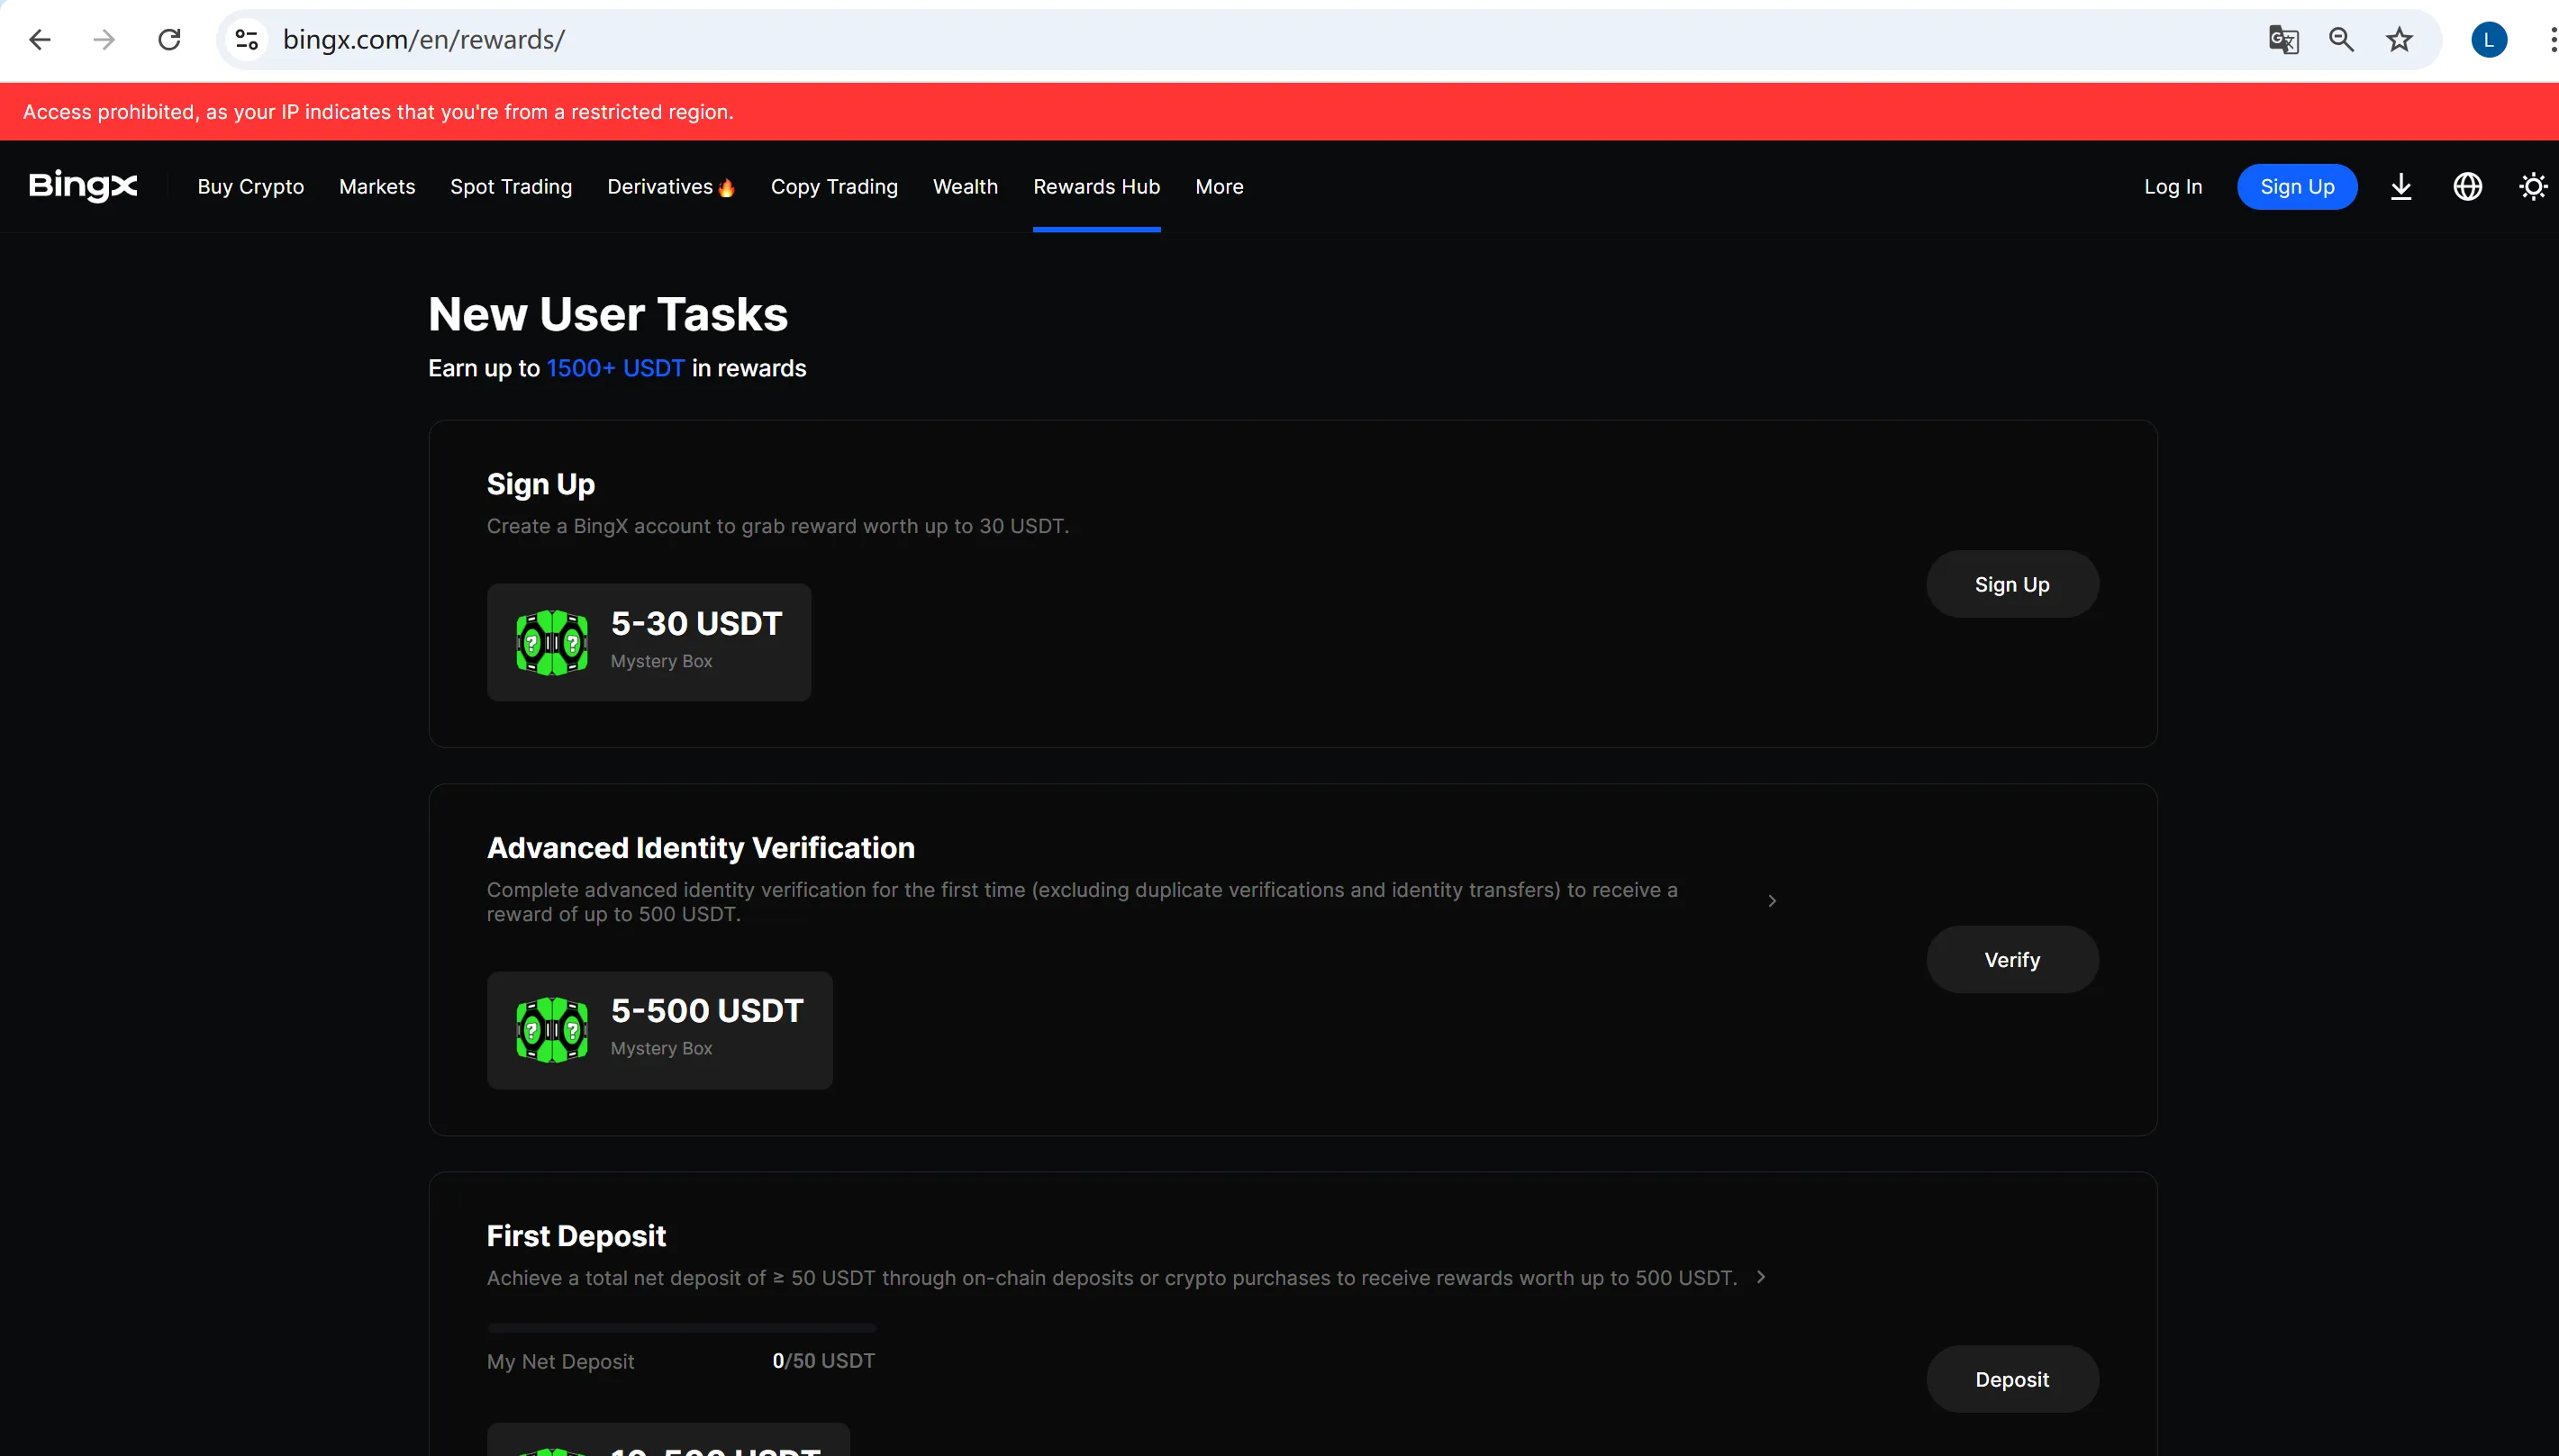Screen dimensions: 2559x1456
Task: Go to the Markets page
Action: (x=377, y=187)
